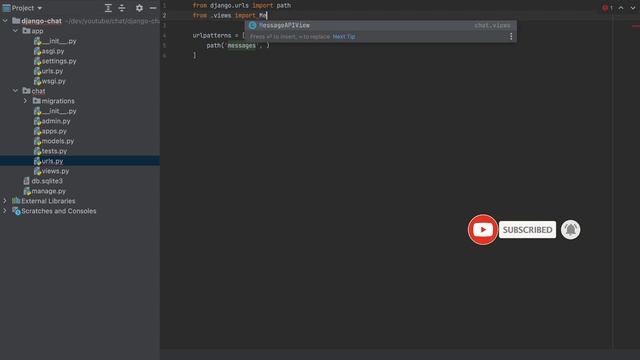Click the class icon beside MessageAPIView
This screenshot has width=640, height=360.
click(252, 25)
